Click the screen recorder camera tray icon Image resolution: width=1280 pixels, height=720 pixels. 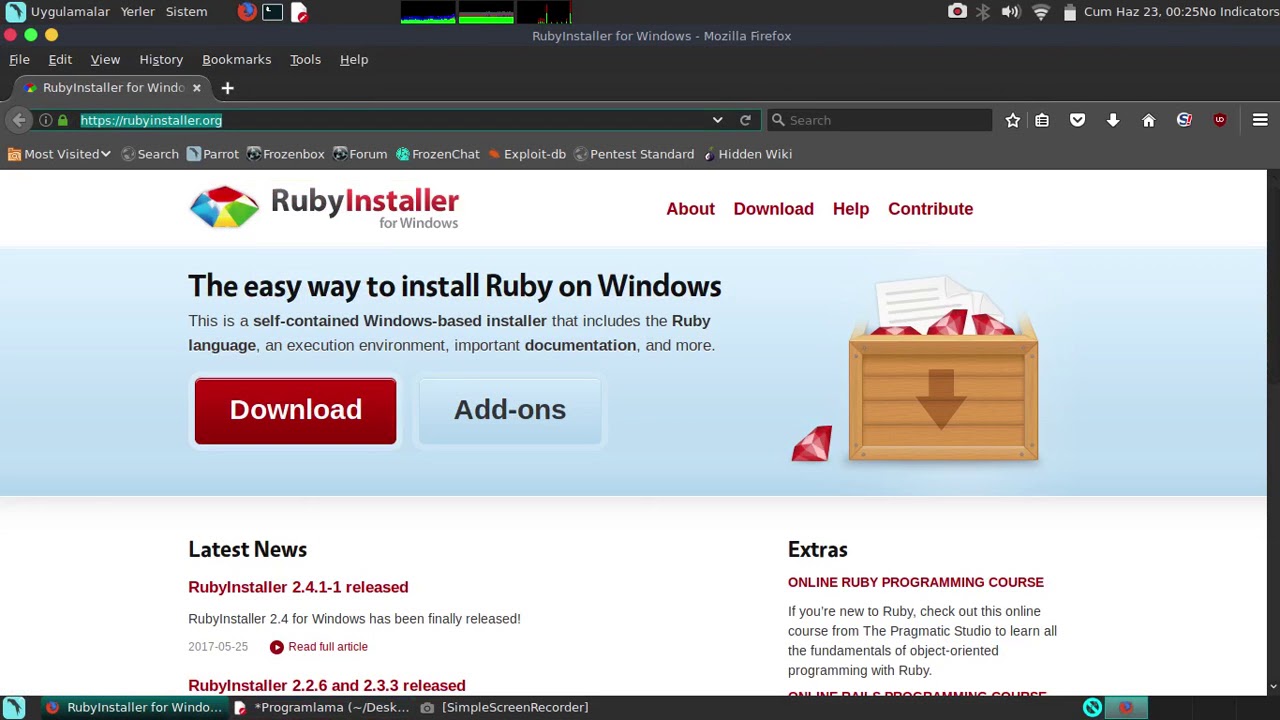[x=957, y=12]
